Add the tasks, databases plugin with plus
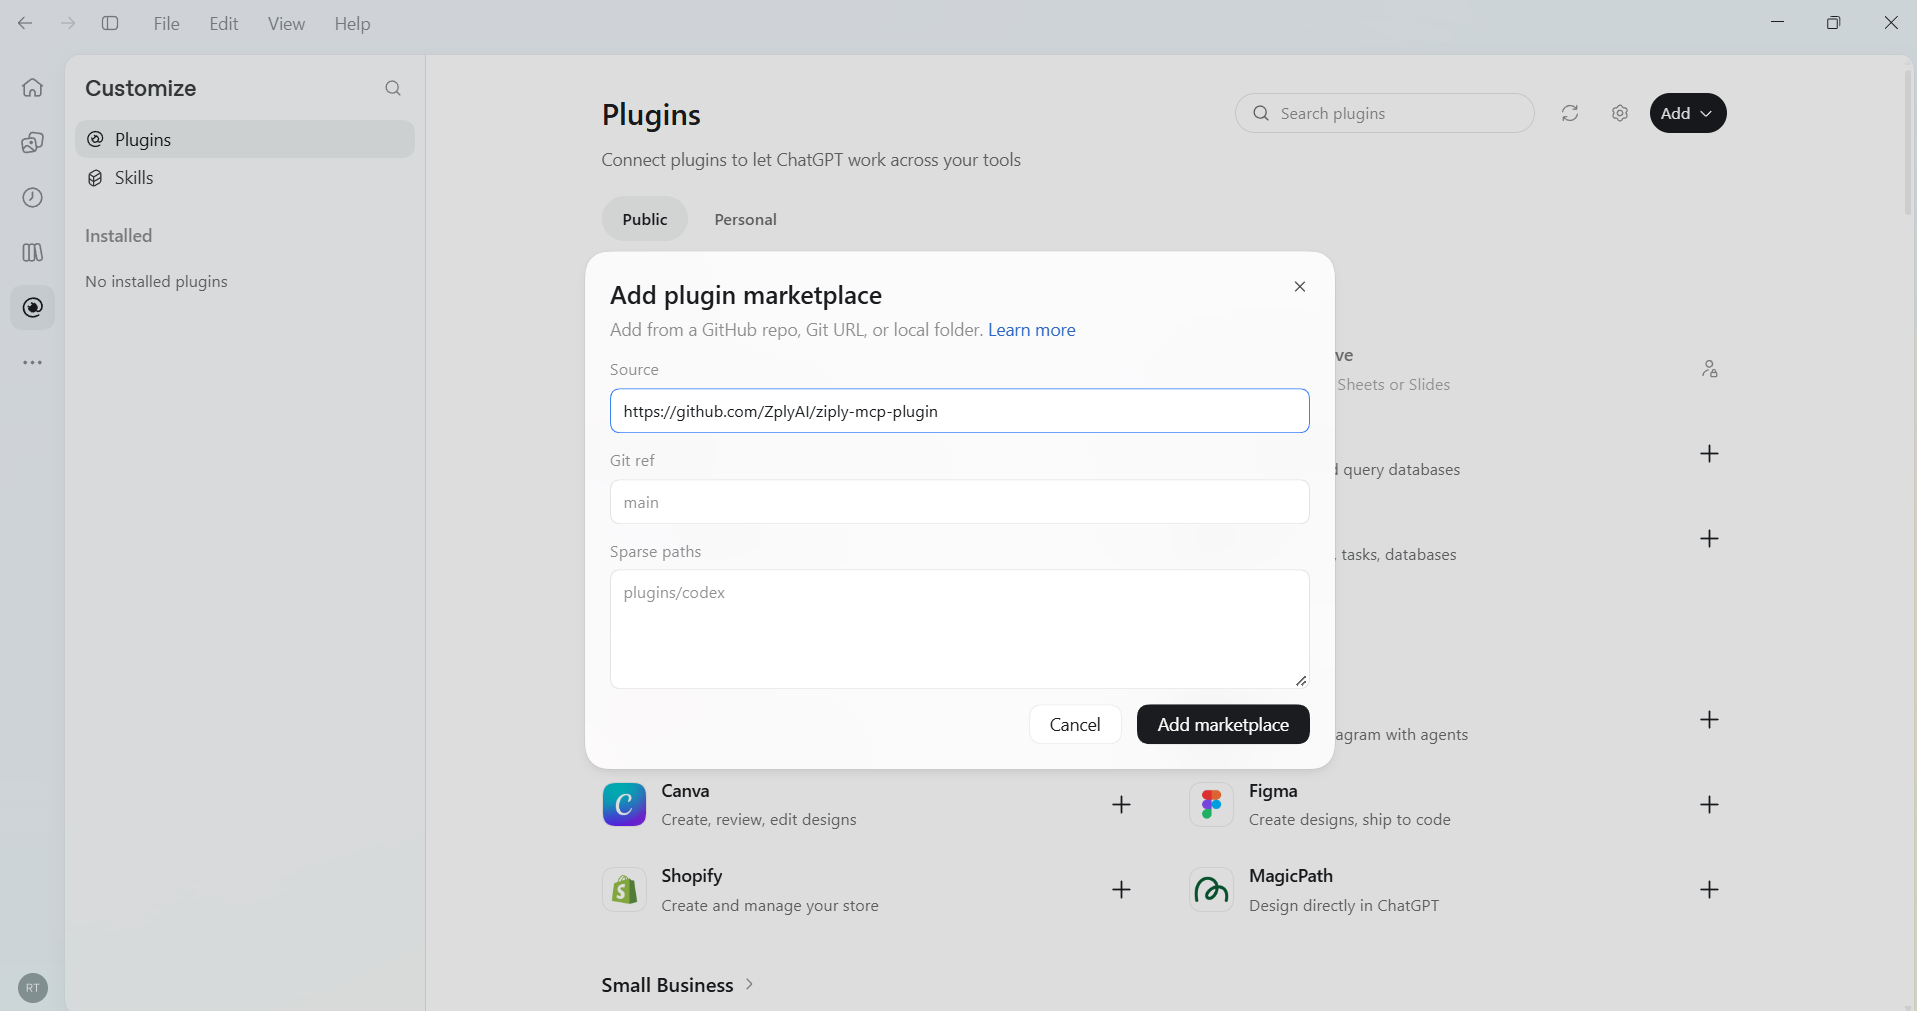The image size is (1917, 1011). pos(1710,539)
